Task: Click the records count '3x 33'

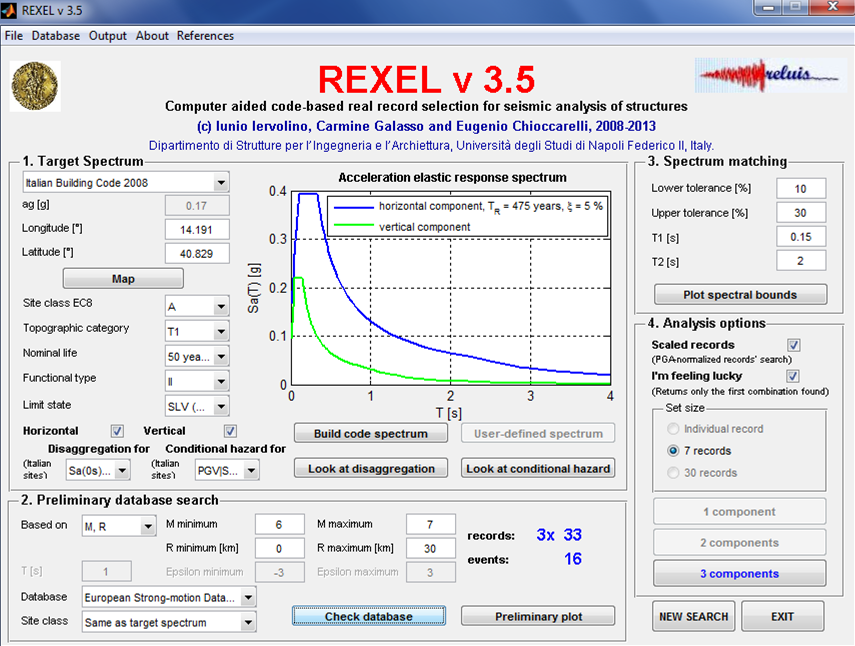Action: click(559, 535)
